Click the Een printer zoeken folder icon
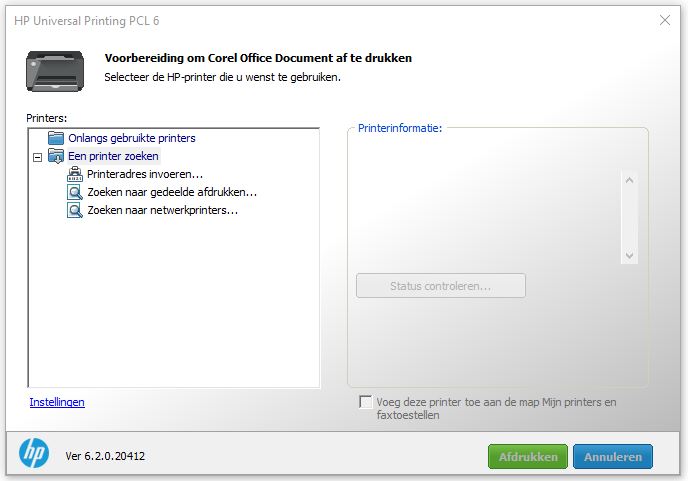 tap(56, 156)
